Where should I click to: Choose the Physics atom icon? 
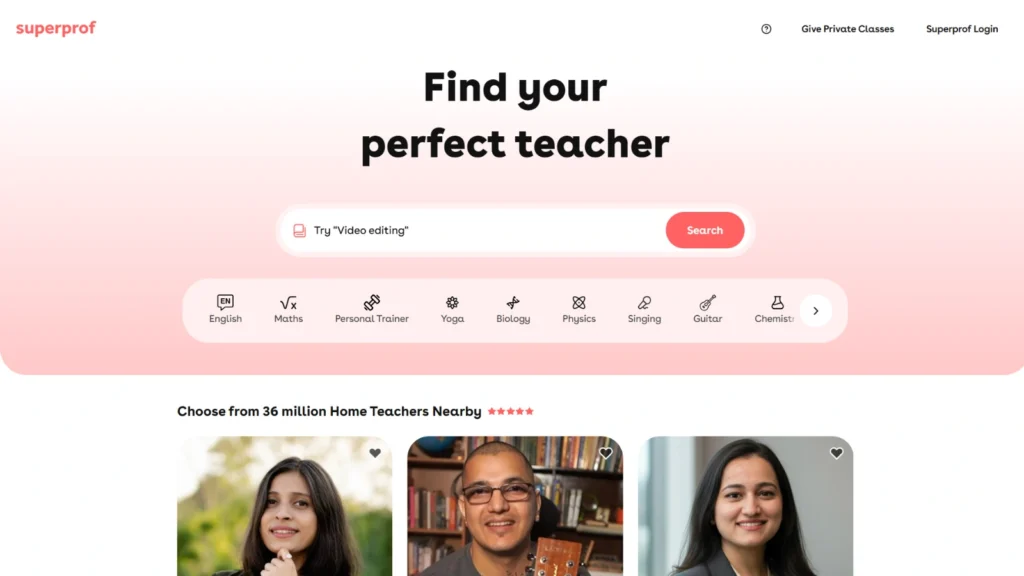(579, 302)
